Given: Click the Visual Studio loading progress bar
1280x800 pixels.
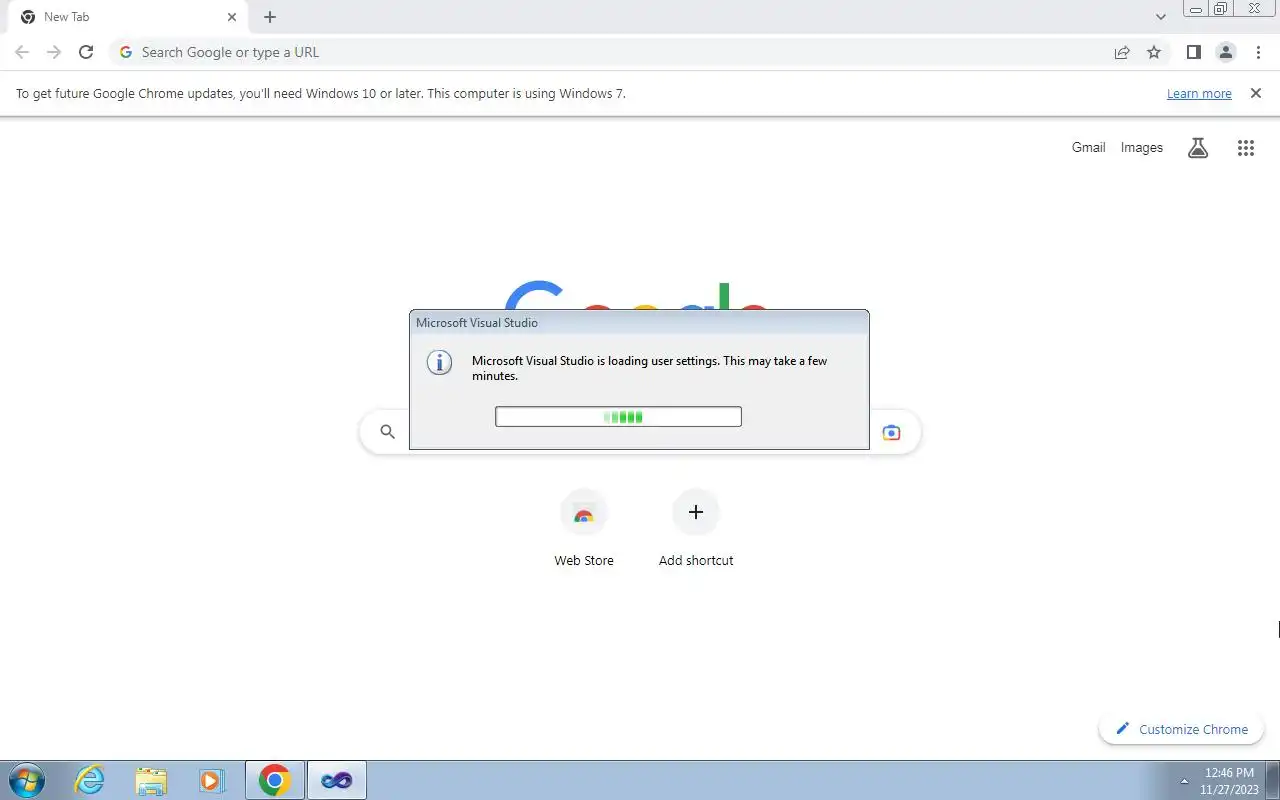Looking at the screenshot, I should [618, 417].
